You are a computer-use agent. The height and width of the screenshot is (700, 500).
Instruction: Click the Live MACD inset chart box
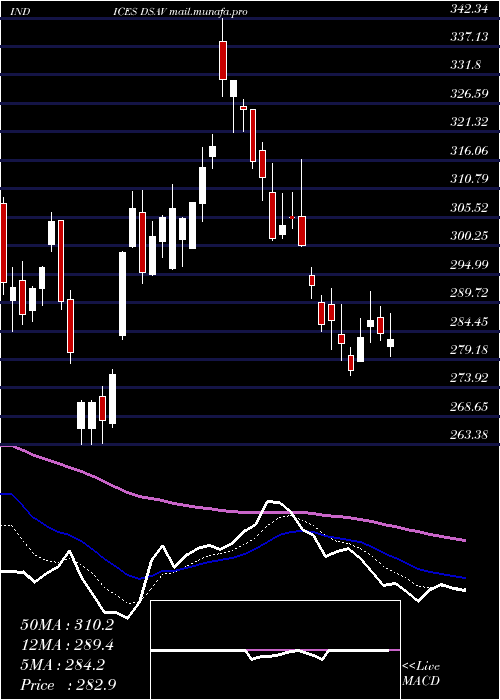click(x=275, y=650)
